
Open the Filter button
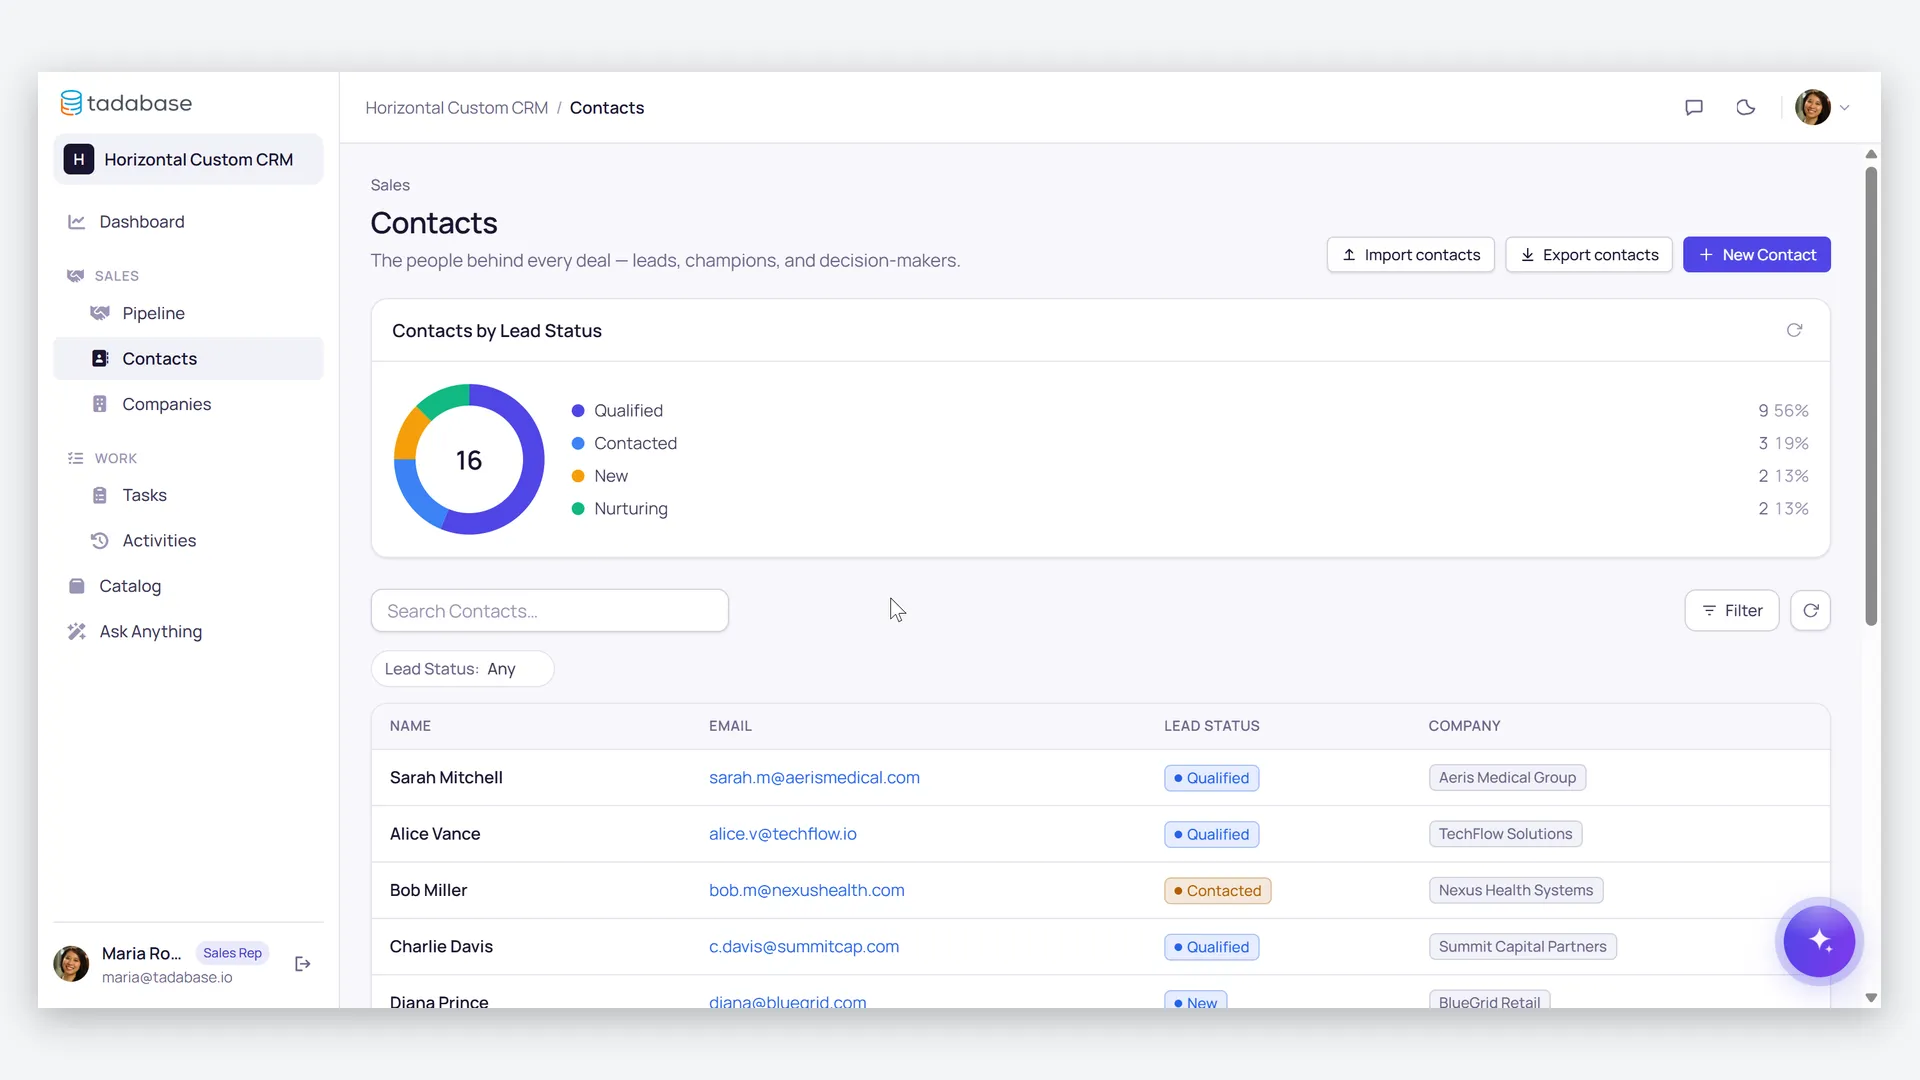pos(1732,610)
